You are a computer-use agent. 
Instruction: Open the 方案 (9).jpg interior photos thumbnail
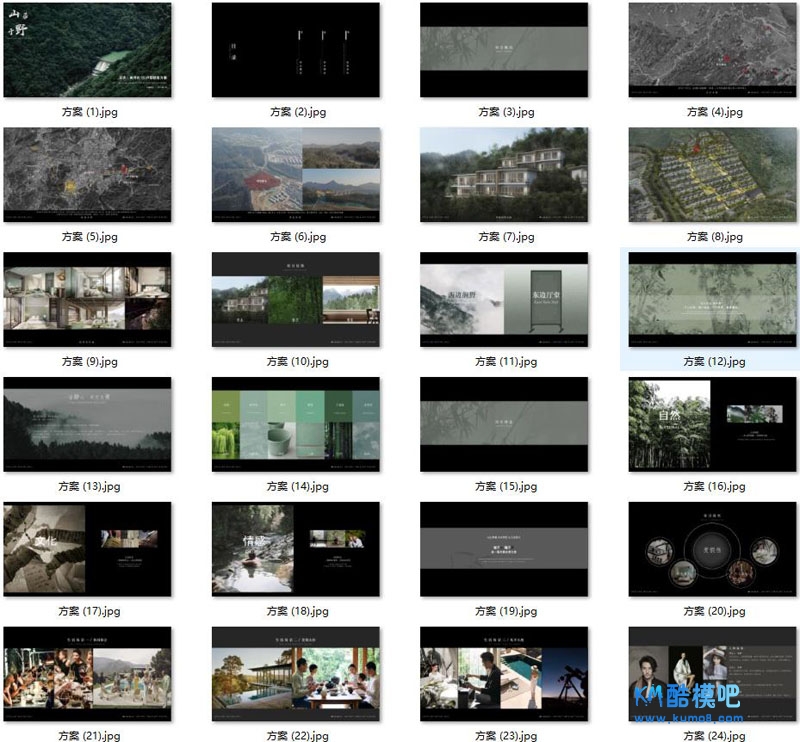click(x=87, y=300)
